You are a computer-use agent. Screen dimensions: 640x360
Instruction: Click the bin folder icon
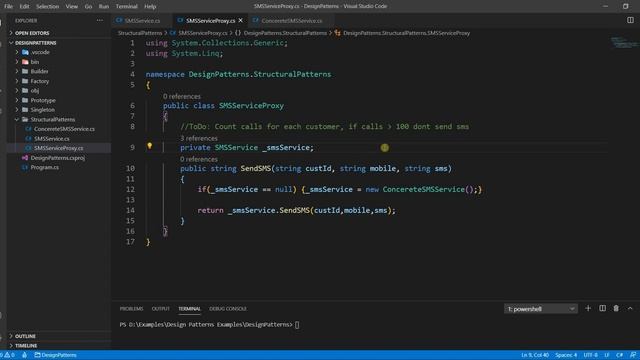point(25,62)
